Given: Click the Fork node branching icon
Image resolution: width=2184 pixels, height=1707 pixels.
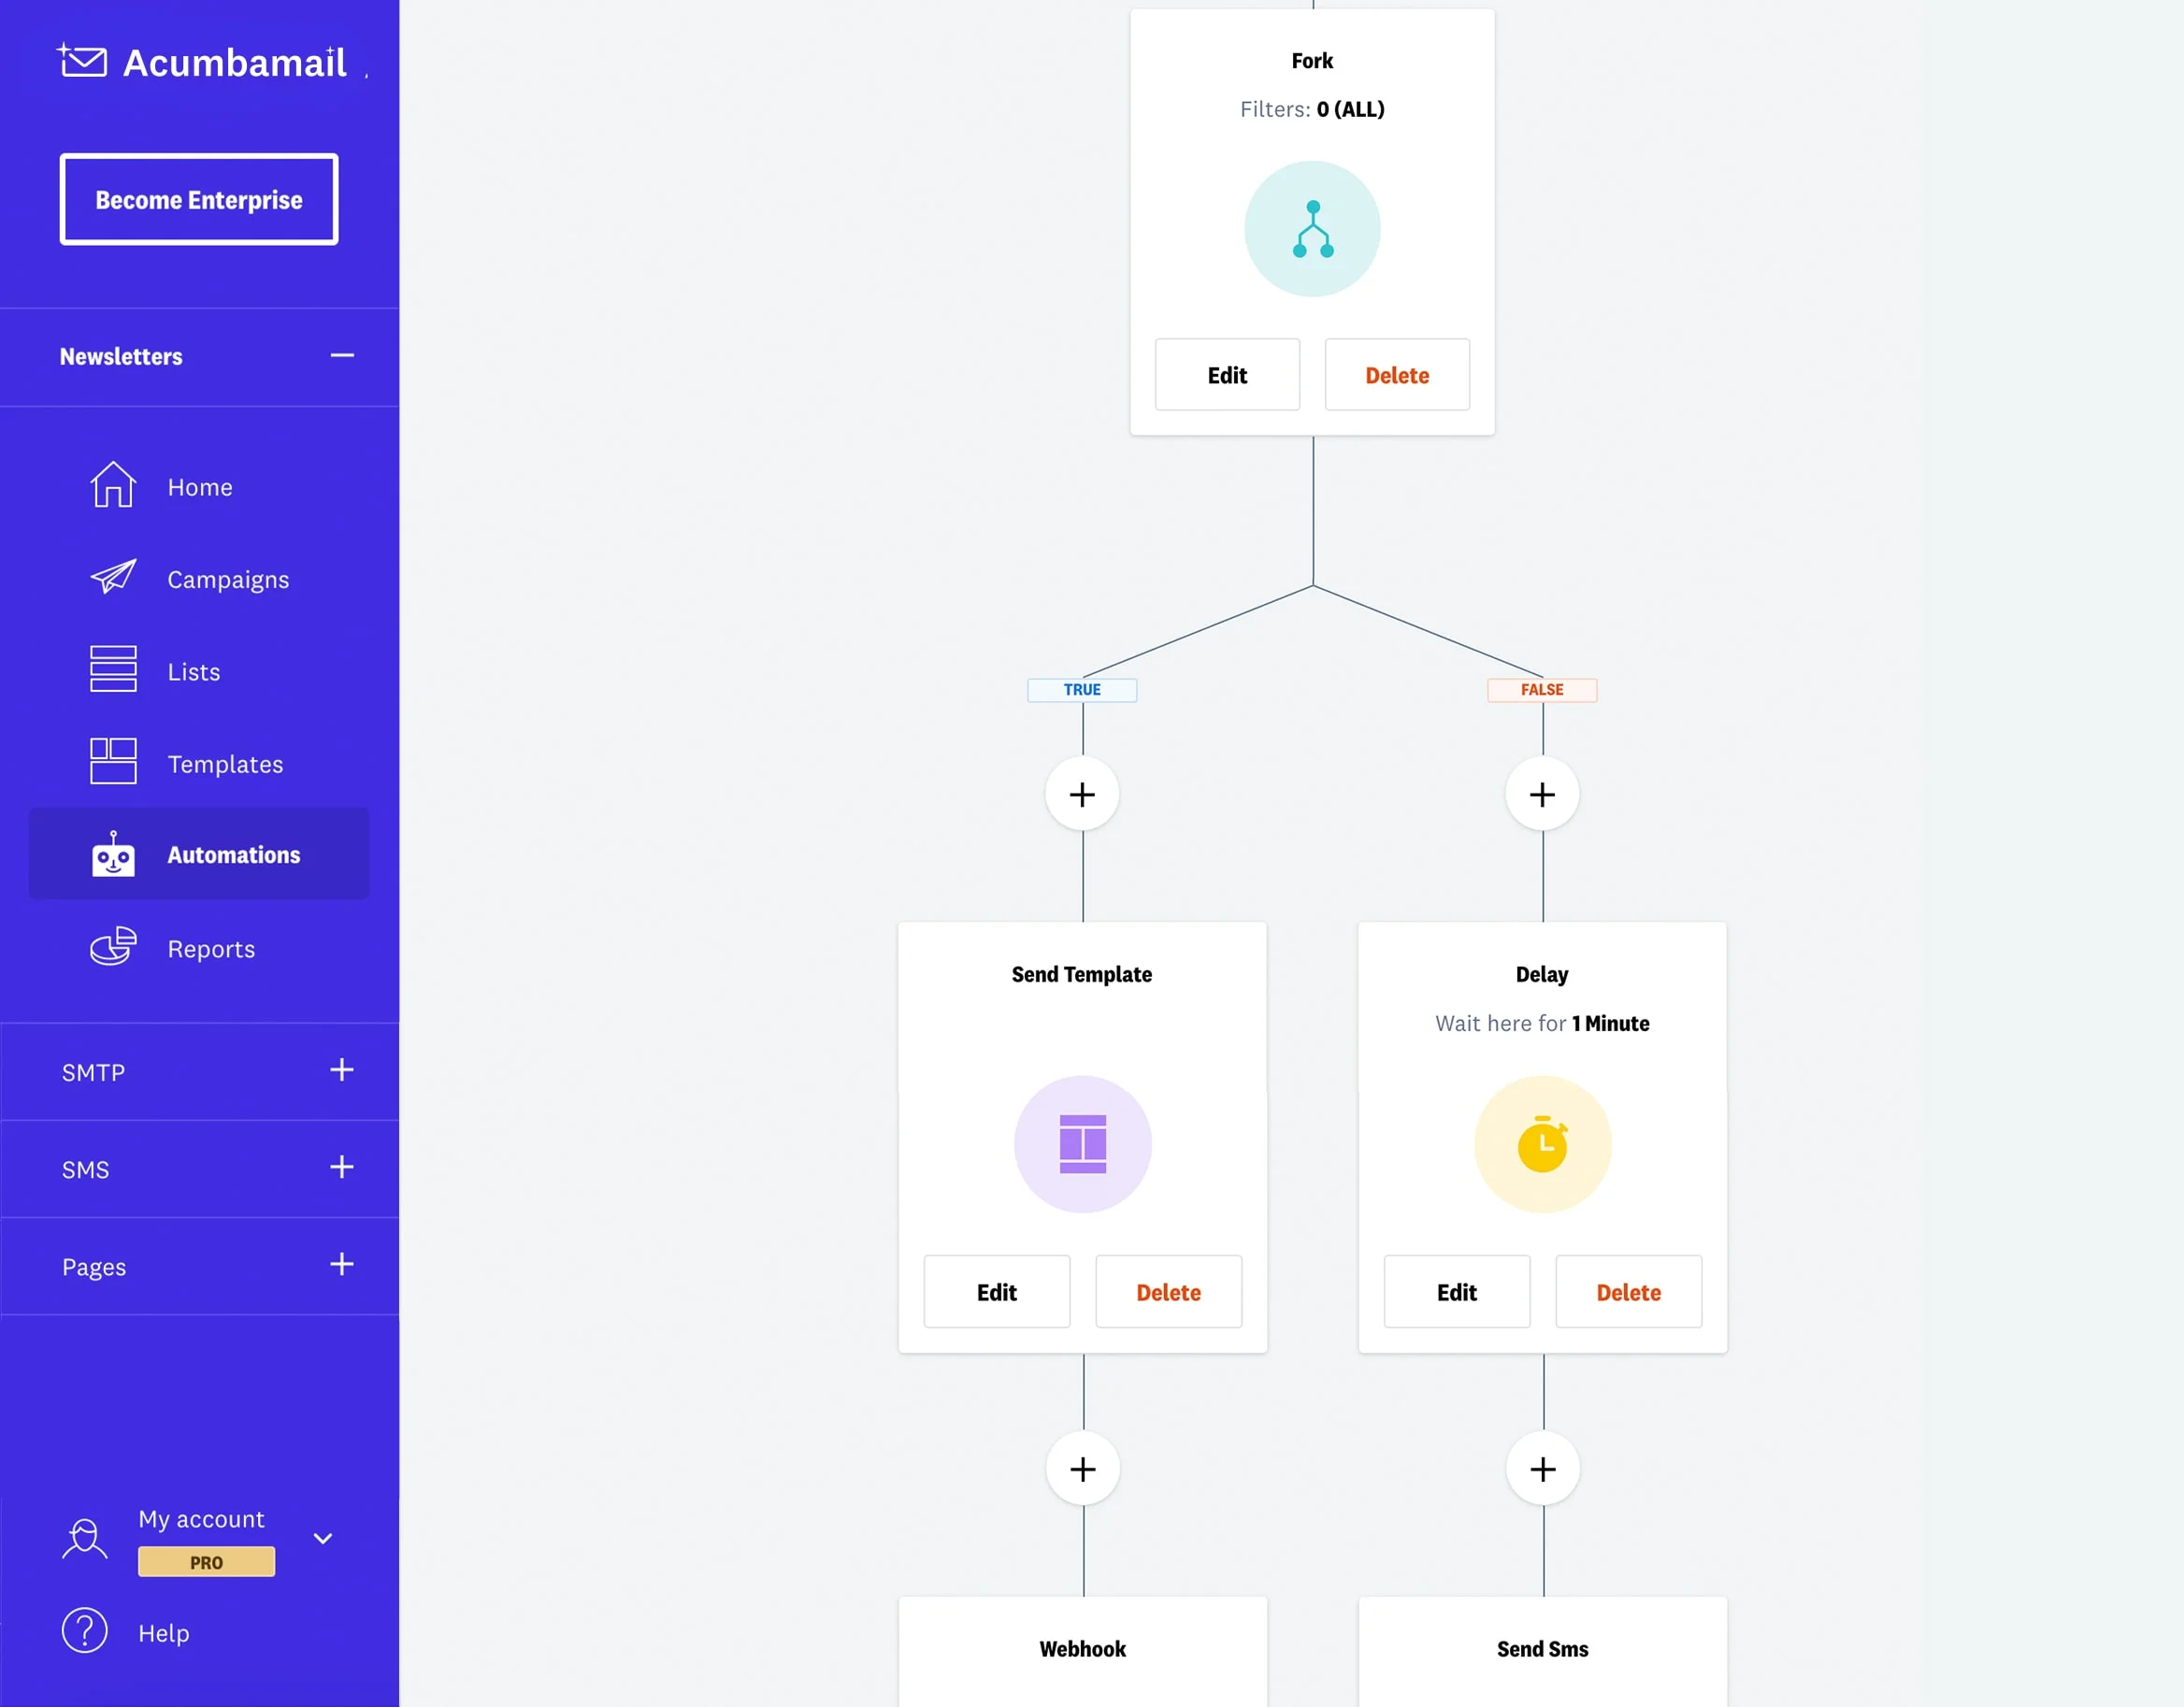Looking at the screenshot, I should (x=1312, y=229).
